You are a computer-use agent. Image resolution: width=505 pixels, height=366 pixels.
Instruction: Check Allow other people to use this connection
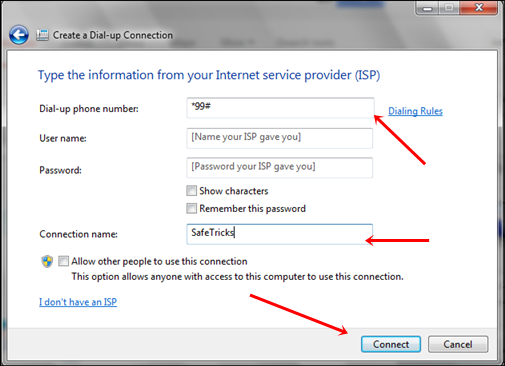tap(63, 261)
